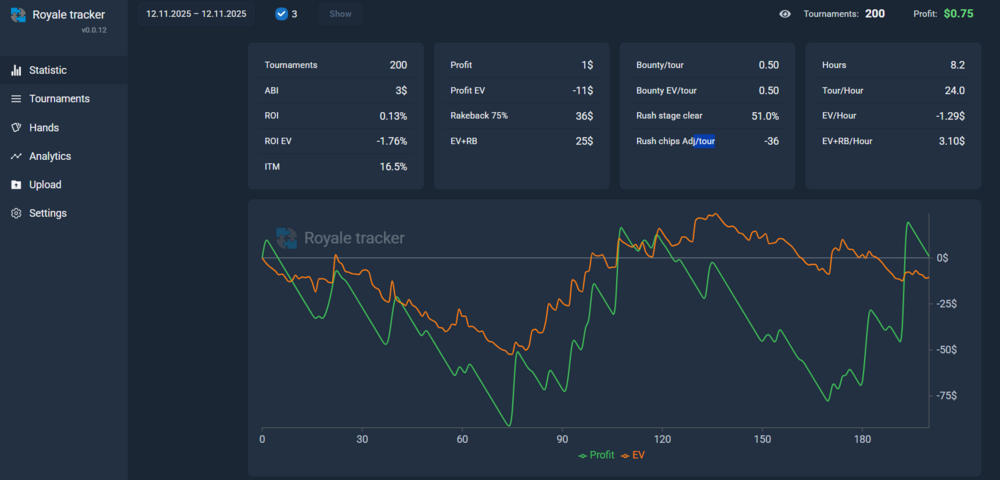Click the watermark logo in the chart
The width and height of the screenshot is (1000, 480).
coord(287,238)
